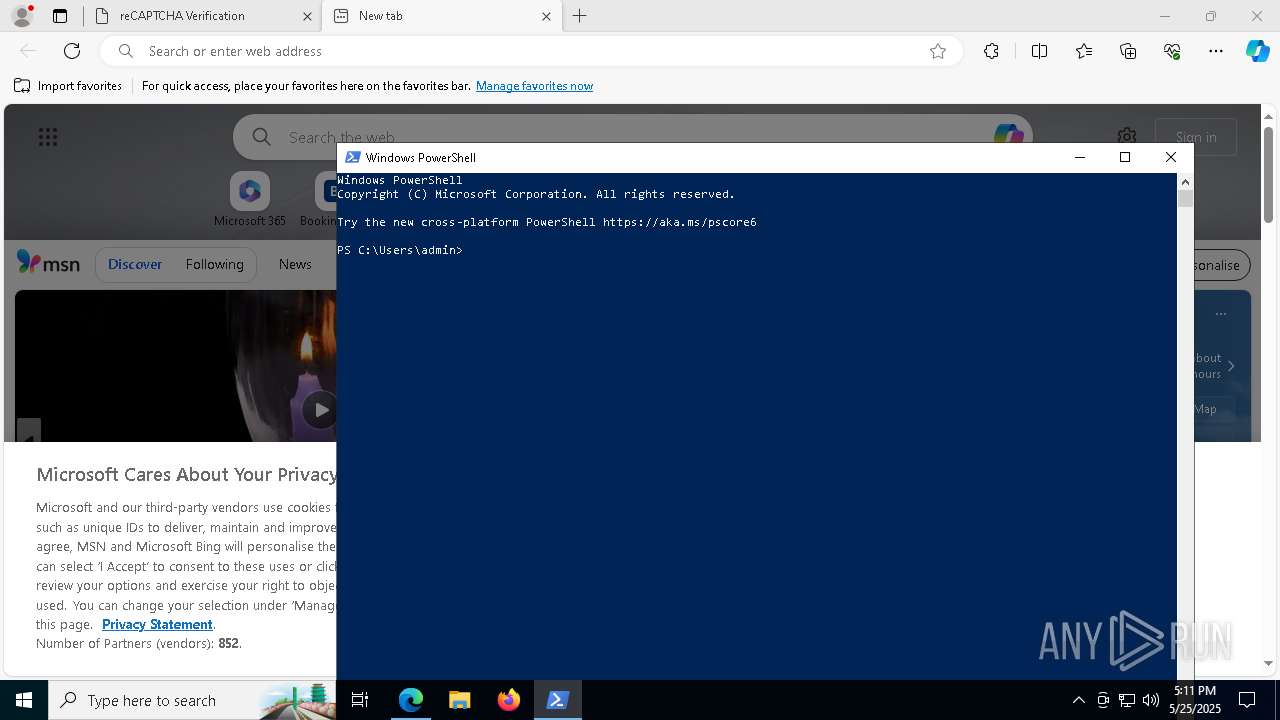Screen dimensions: 1280x720
Task: Open Edge tab actions menu icon
Action: pyautogui.click(x=60, y=16)
